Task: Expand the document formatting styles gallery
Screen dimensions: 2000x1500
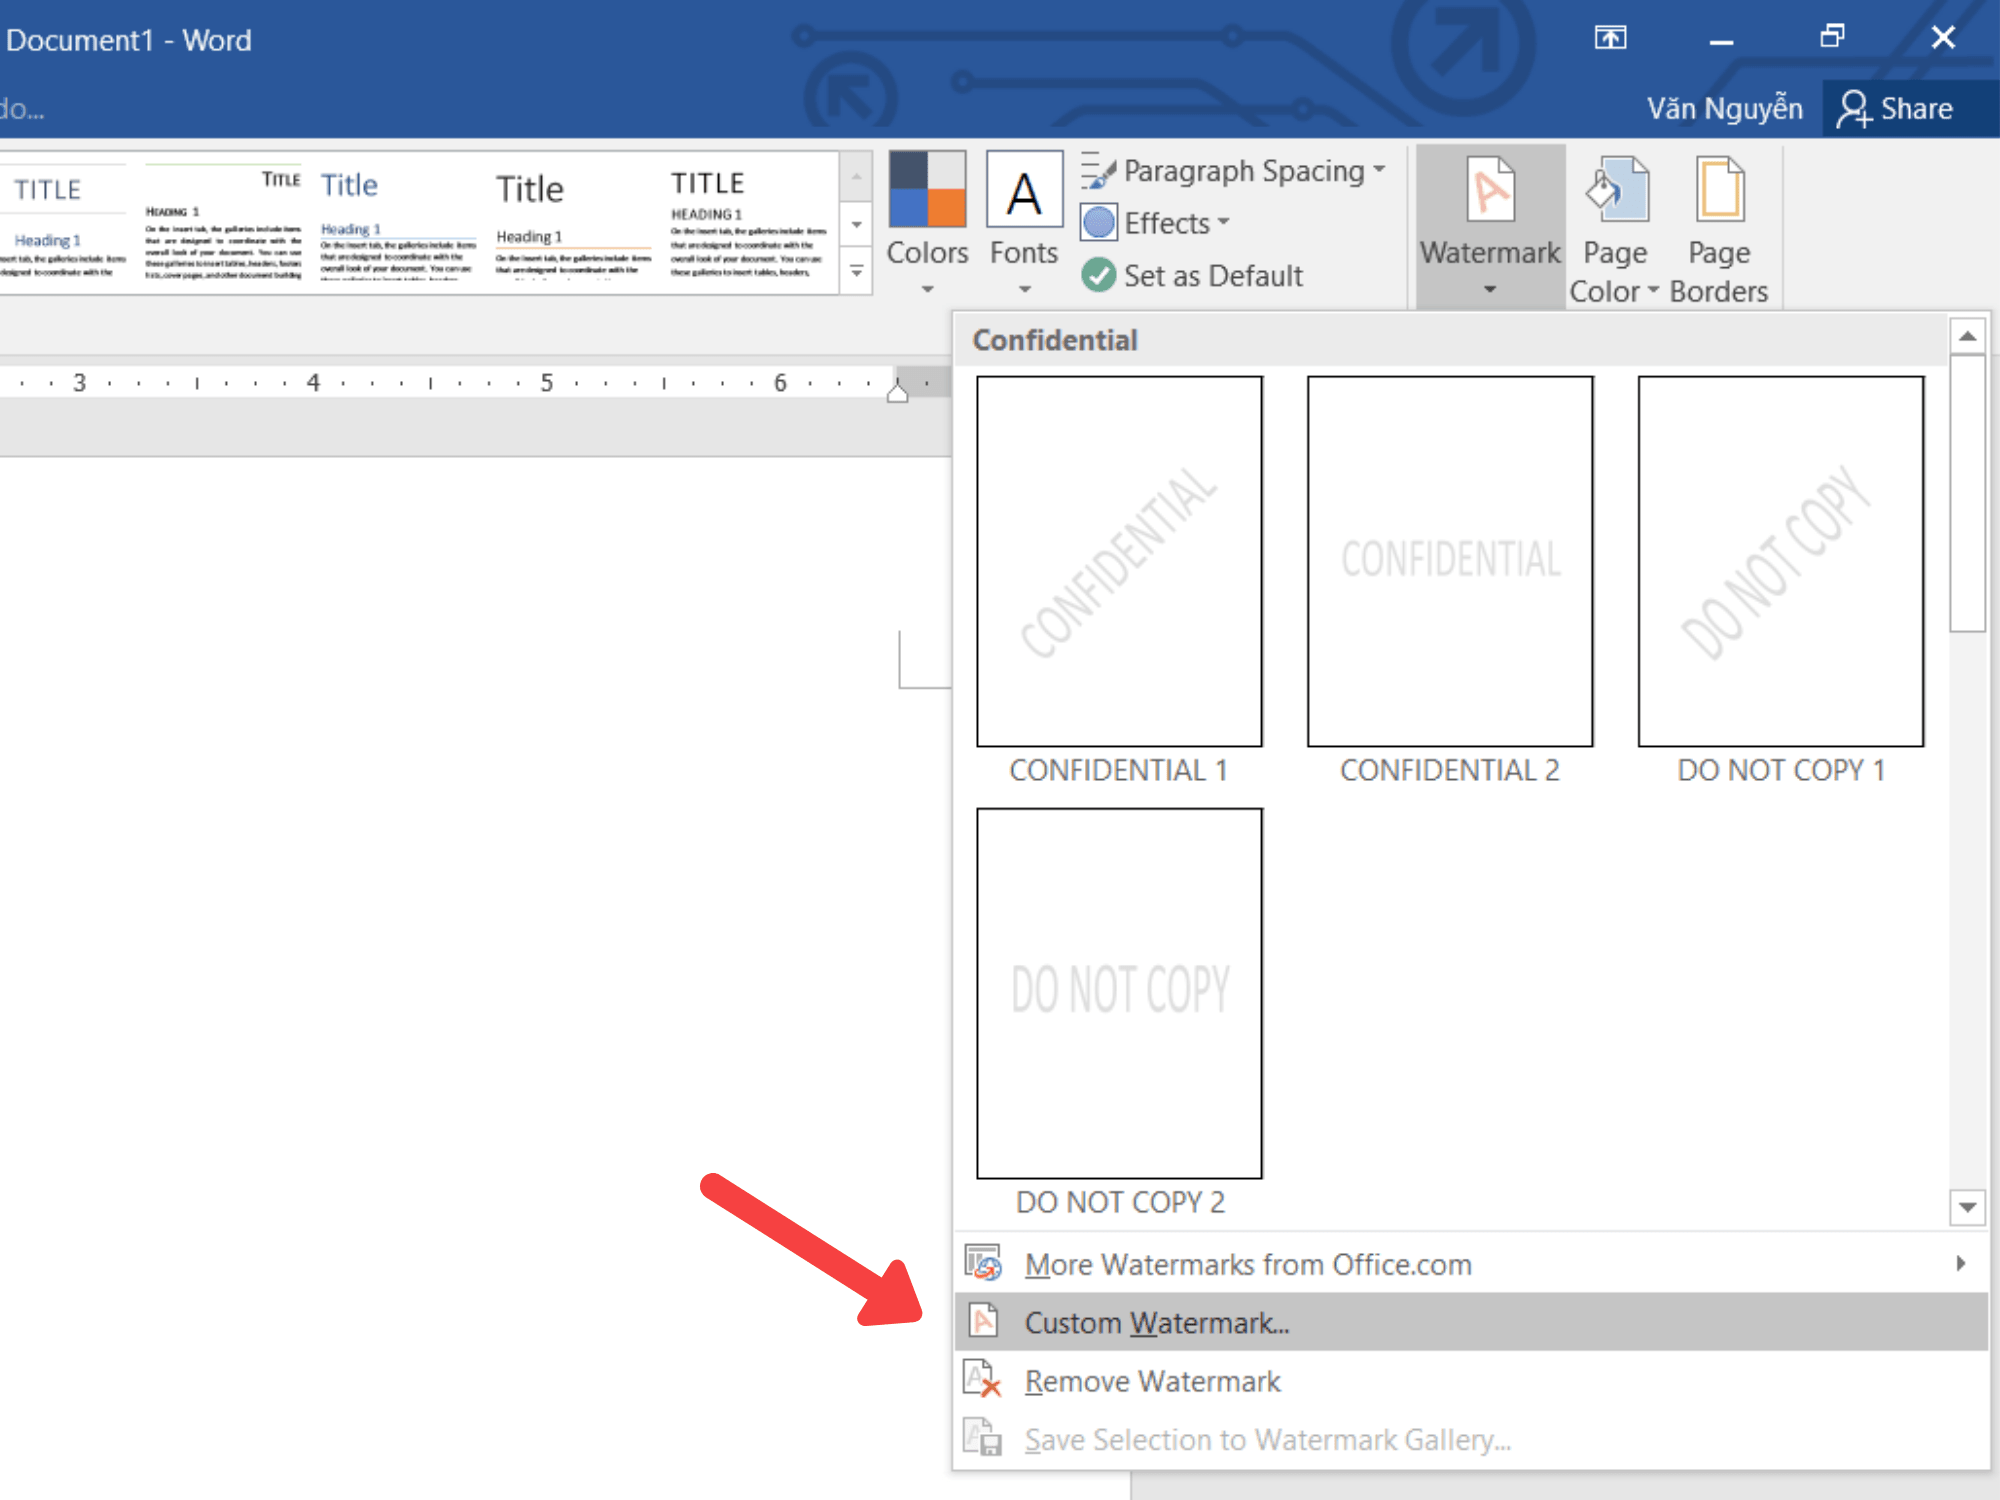Action: (x=857, y=271)
